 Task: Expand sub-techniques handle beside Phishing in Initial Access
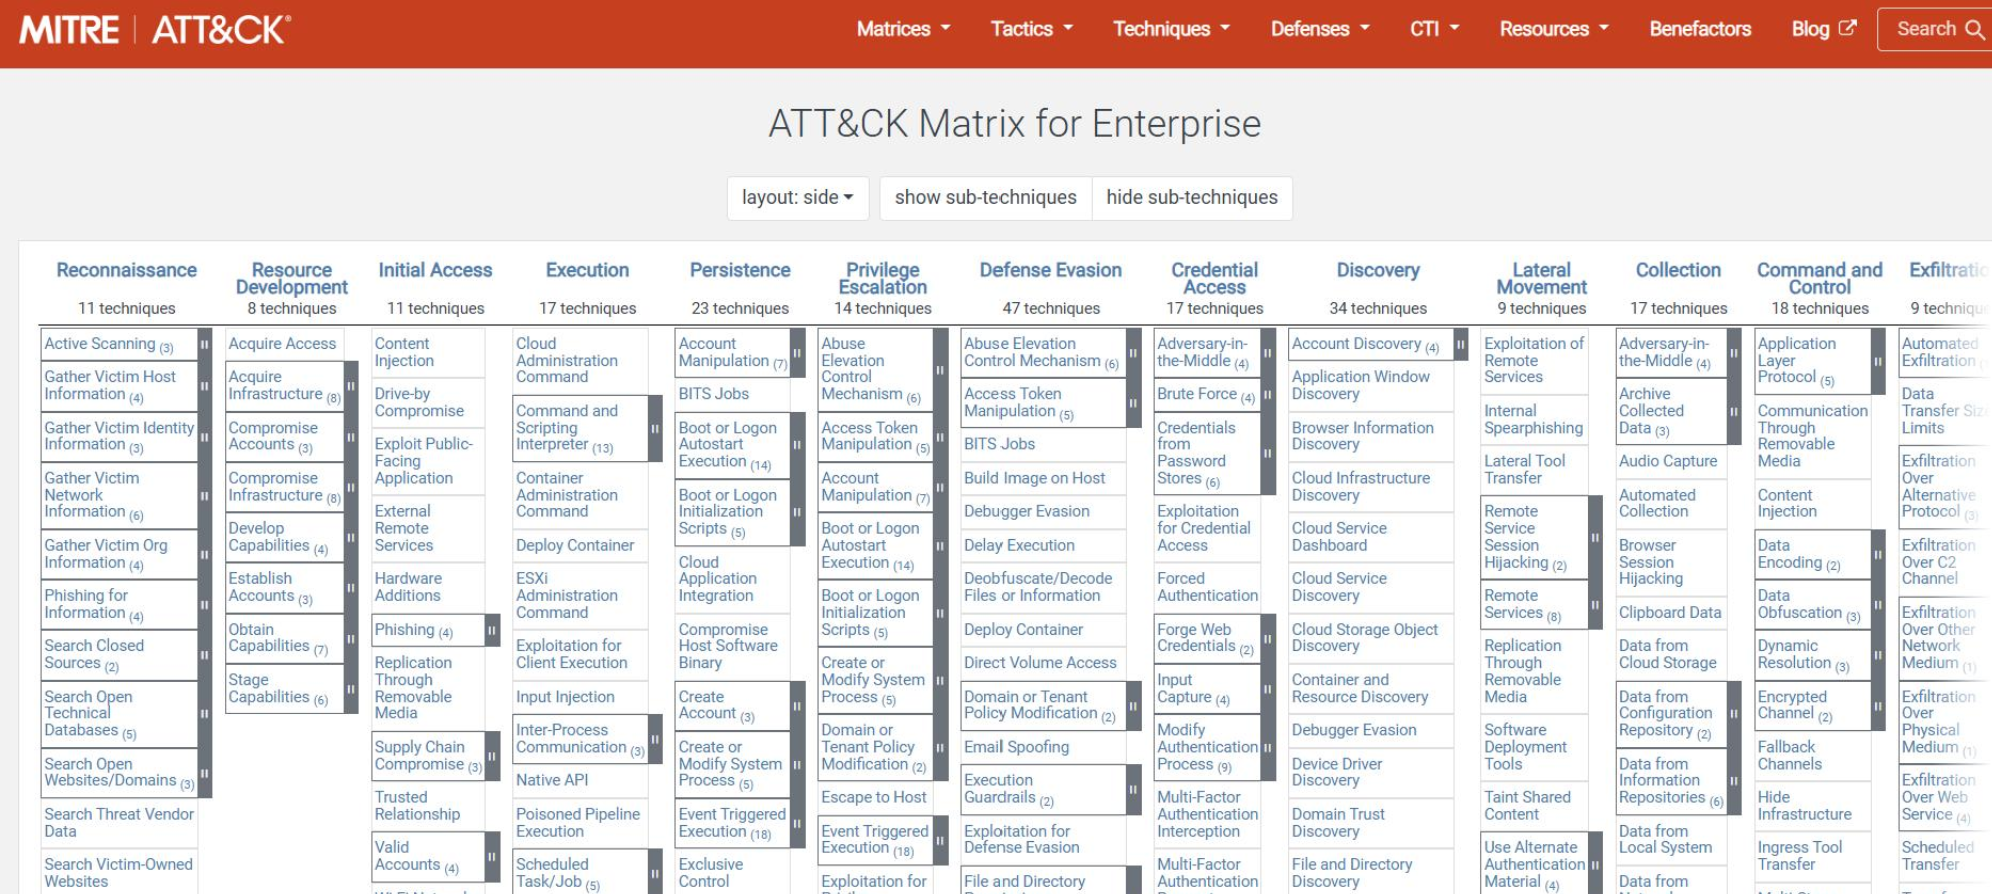click(492, 630)
